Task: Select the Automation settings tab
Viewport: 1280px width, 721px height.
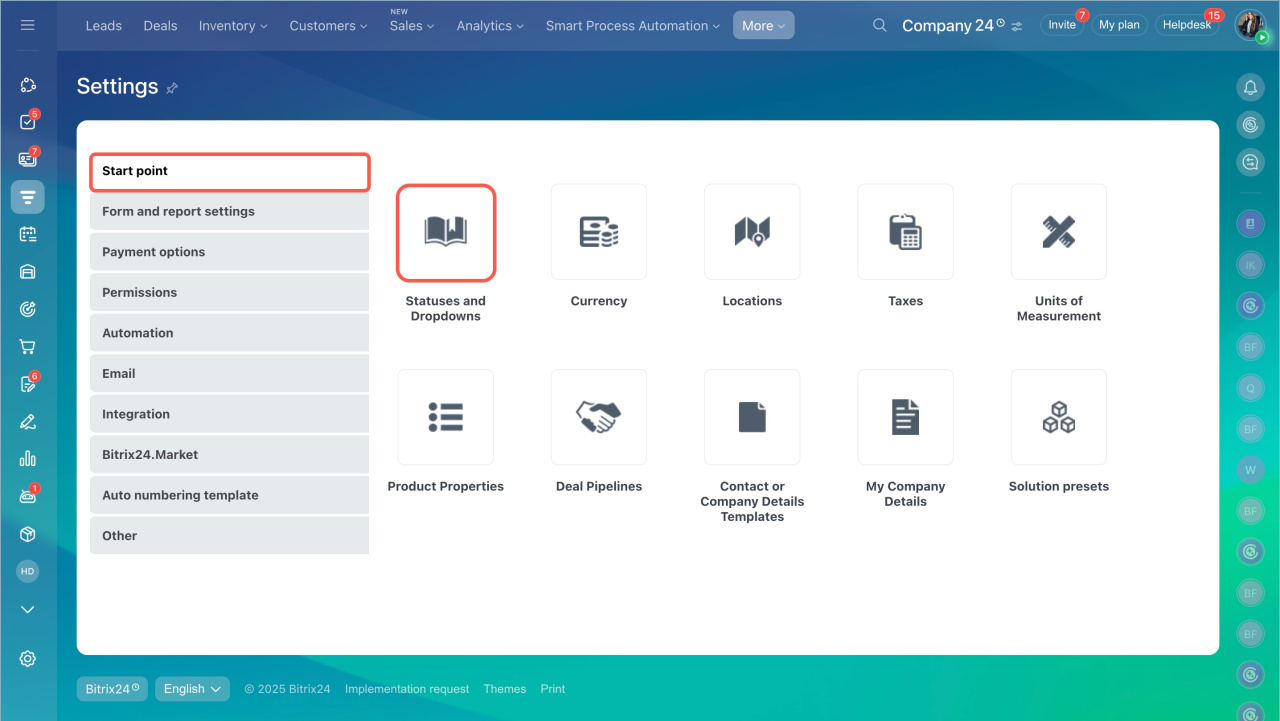Action: (229, 333)
